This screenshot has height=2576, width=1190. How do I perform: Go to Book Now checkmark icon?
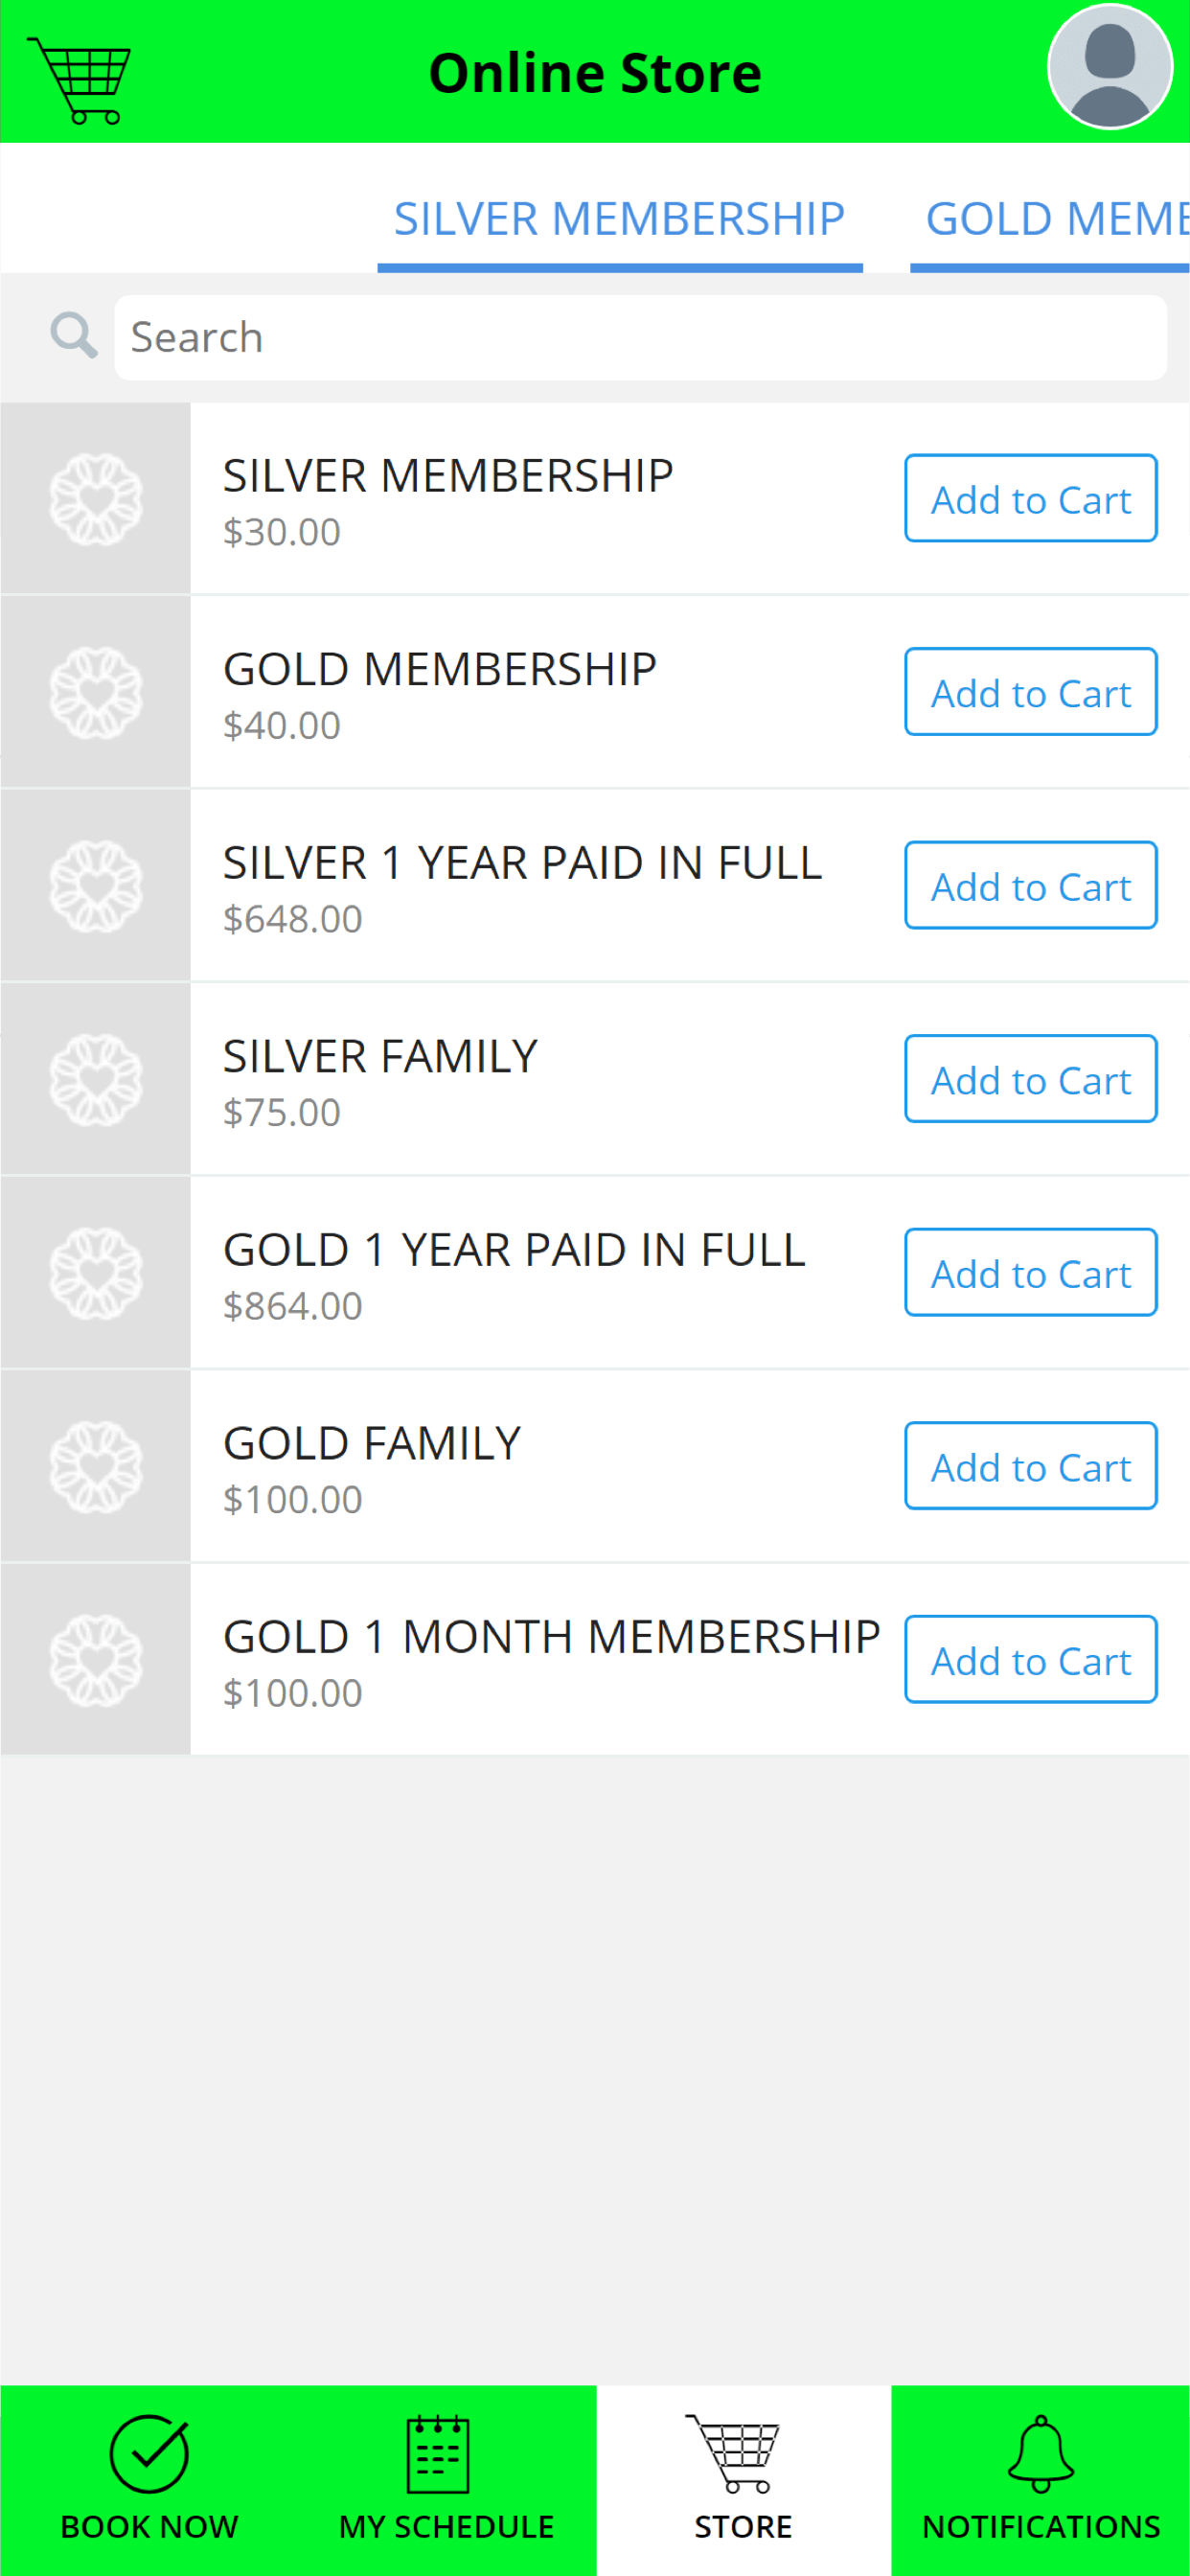[149, 2454]
